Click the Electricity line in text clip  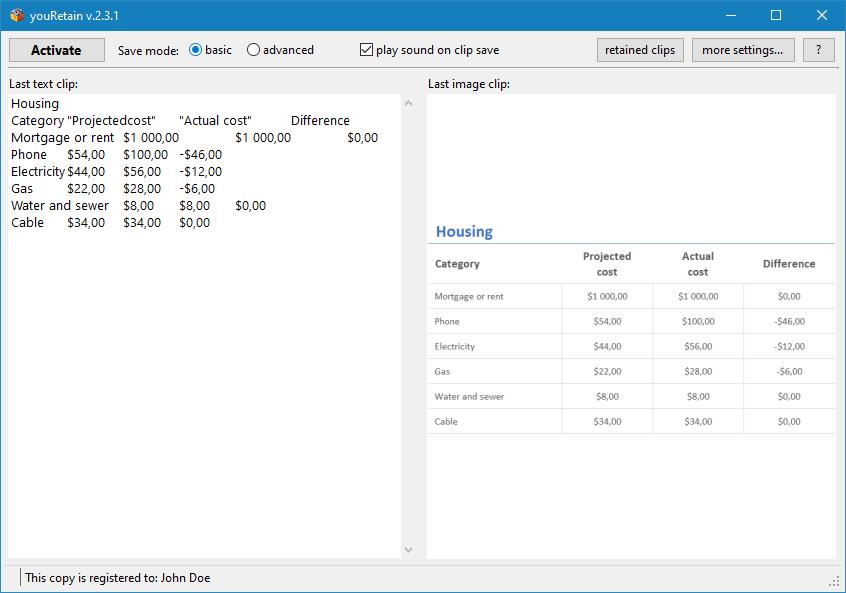pyautogui.click(x=38, y=172)
